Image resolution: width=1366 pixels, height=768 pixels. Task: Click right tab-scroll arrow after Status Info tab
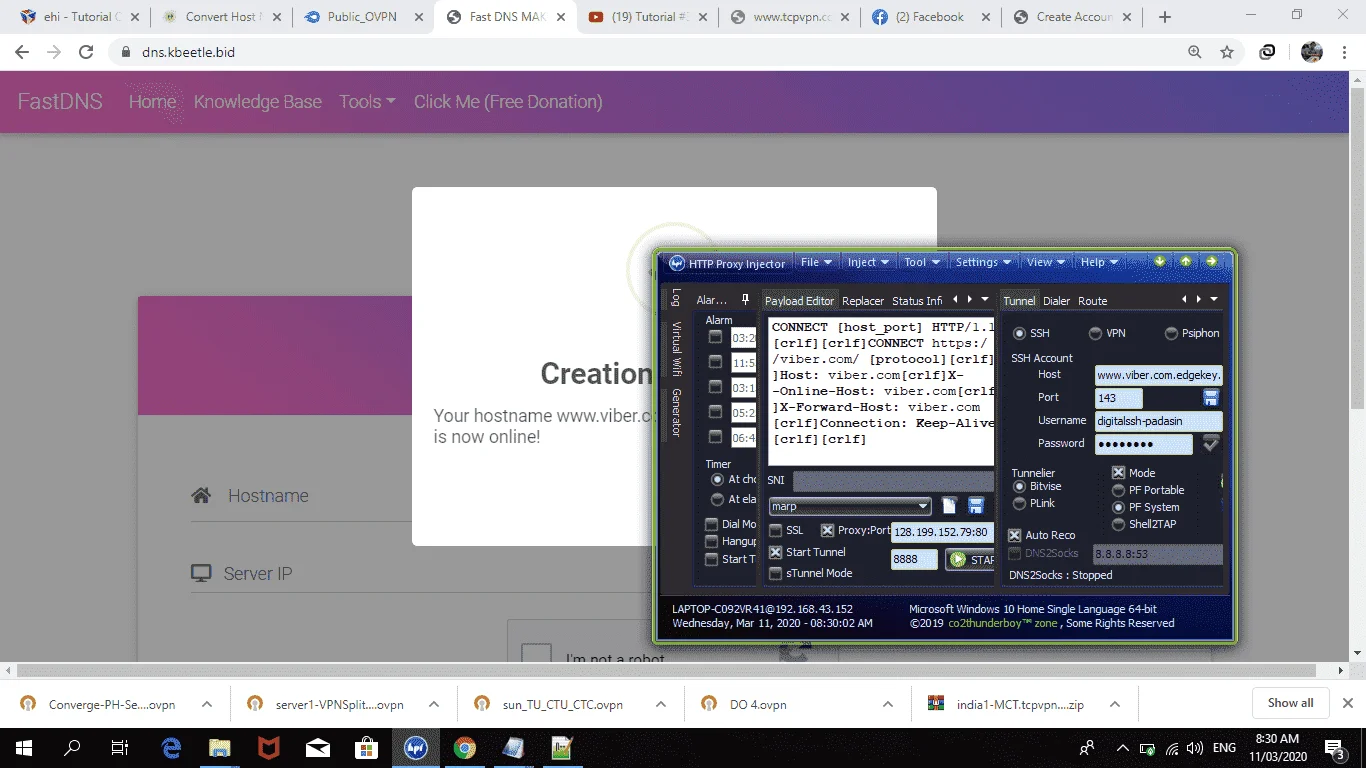click(969, 299)
